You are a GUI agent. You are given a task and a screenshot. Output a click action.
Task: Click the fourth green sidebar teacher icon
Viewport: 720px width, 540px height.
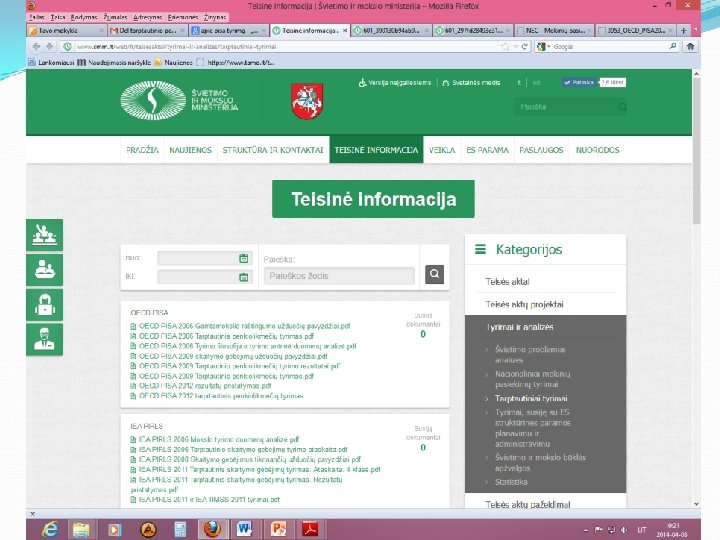(x=45, y=339)
